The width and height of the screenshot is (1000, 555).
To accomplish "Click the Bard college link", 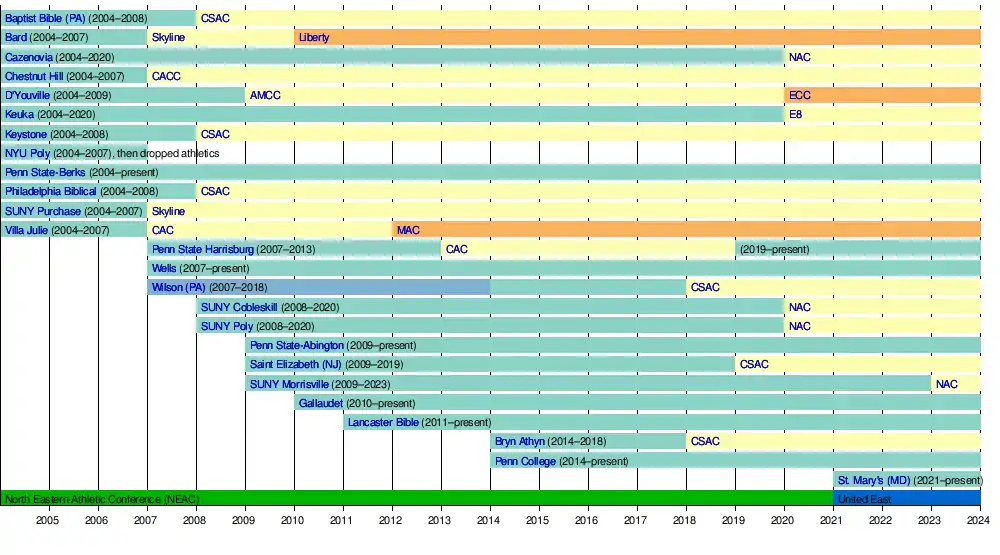I will pos(16,37).
